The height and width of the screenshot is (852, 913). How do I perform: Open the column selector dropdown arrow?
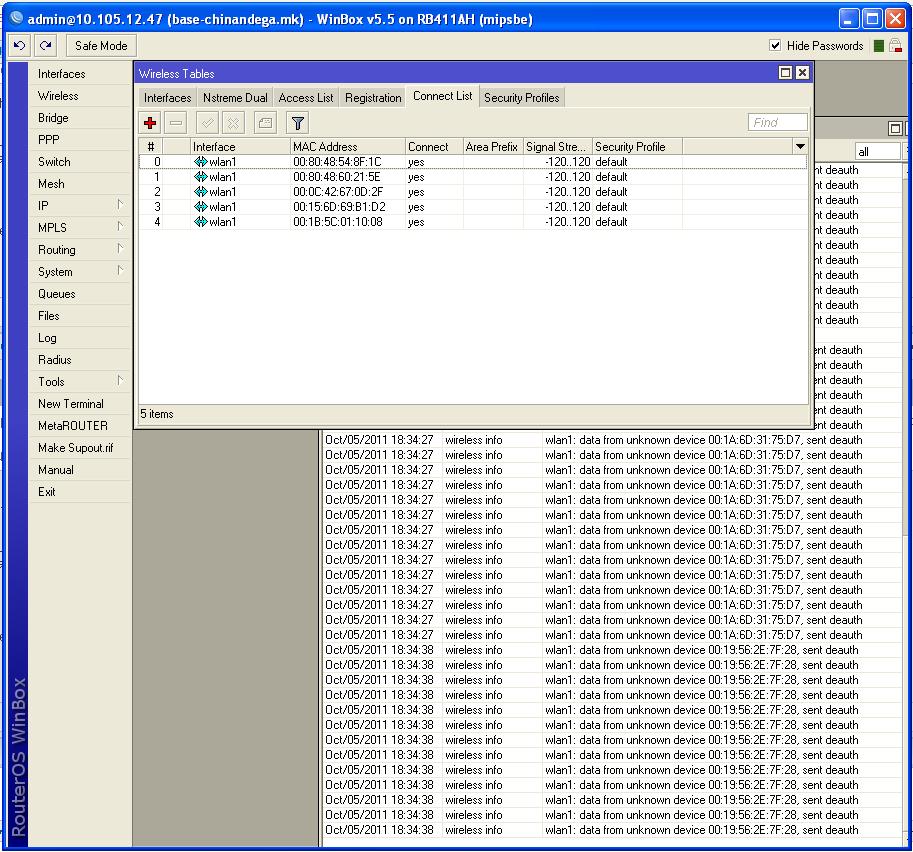[800, 146]
